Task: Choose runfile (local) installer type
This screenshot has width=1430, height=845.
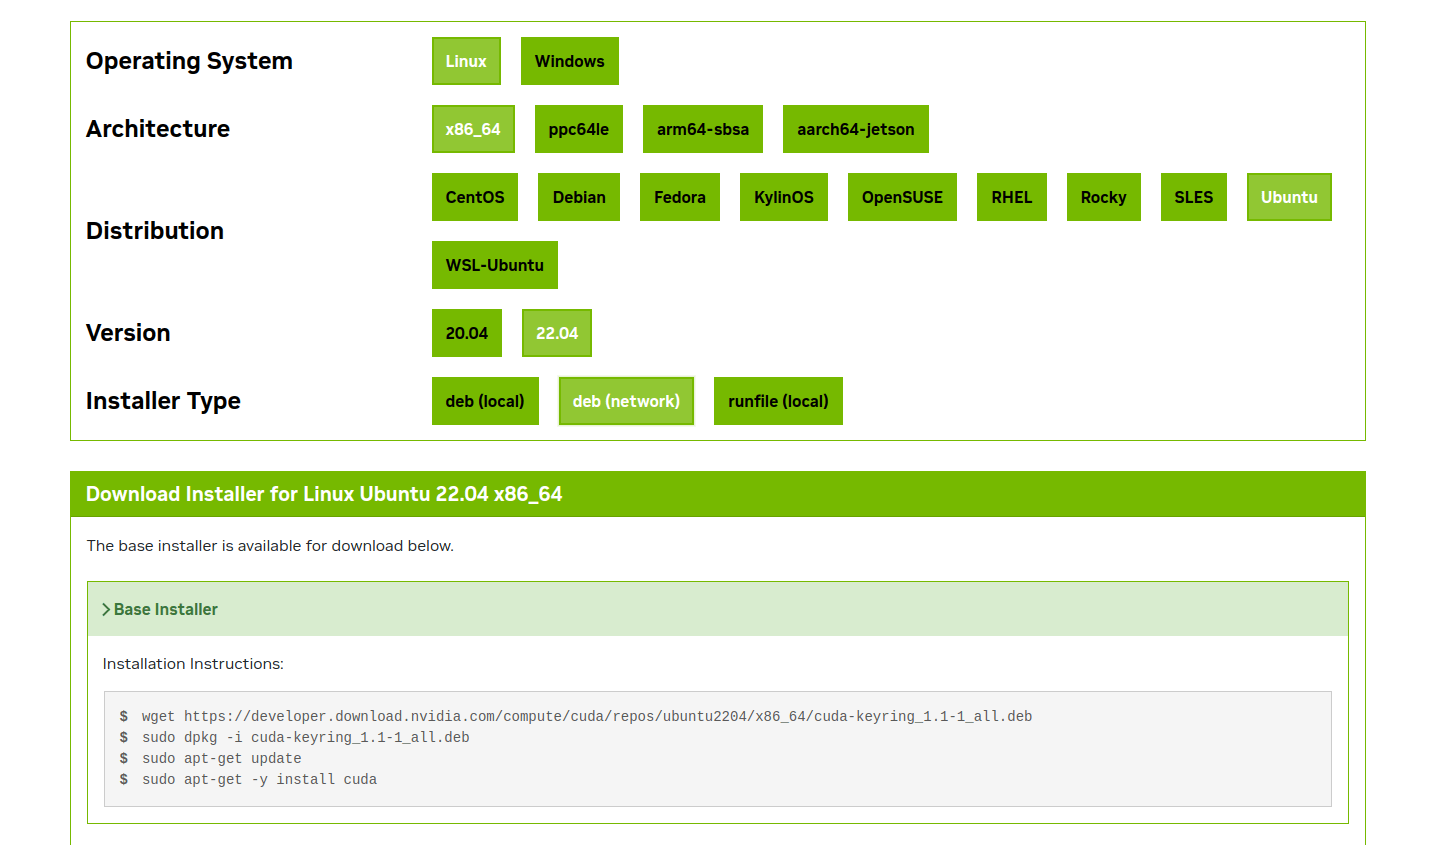Action: pos(778,401)
